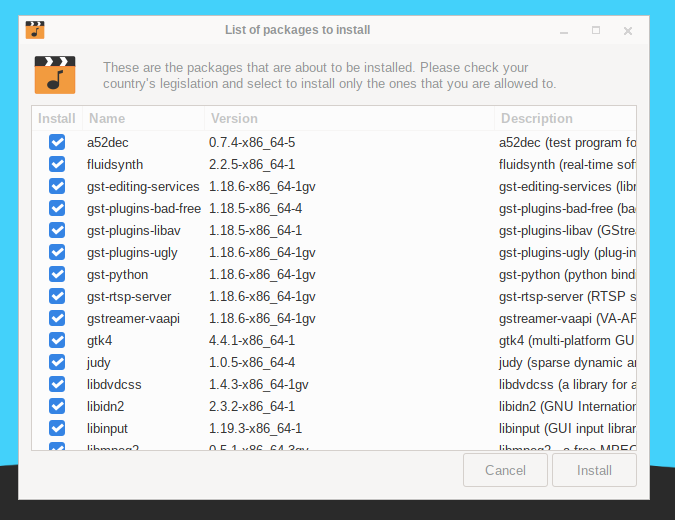
Task: Uncheck the libidn2 package checkbox
Action: 57,406
